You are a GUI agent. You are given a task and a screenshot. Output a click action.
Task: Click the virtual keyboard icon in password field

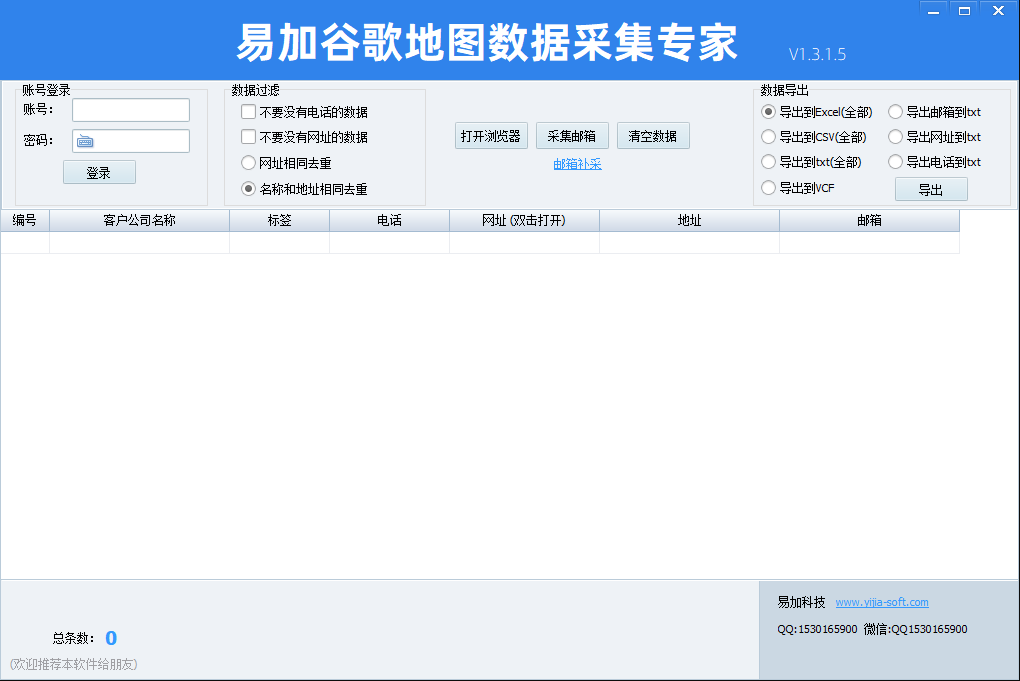85,141
